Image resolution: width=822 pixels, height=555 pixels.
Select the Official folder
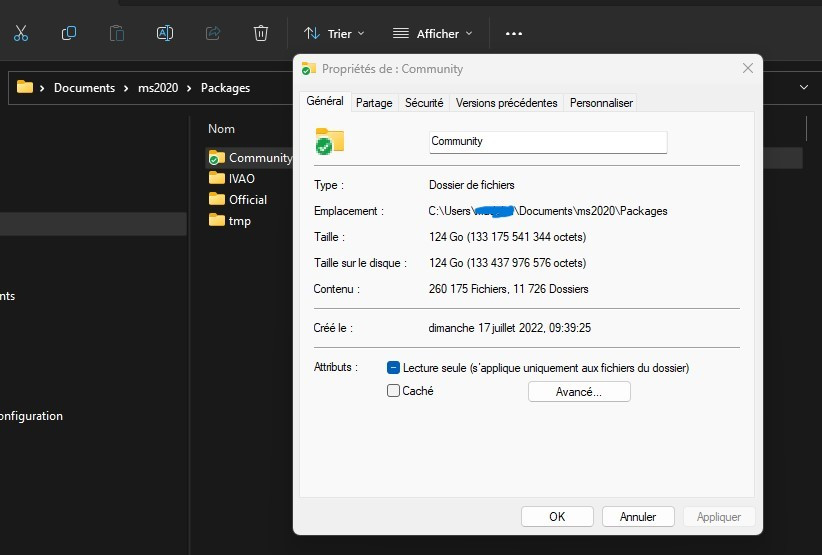coord(238,200)
